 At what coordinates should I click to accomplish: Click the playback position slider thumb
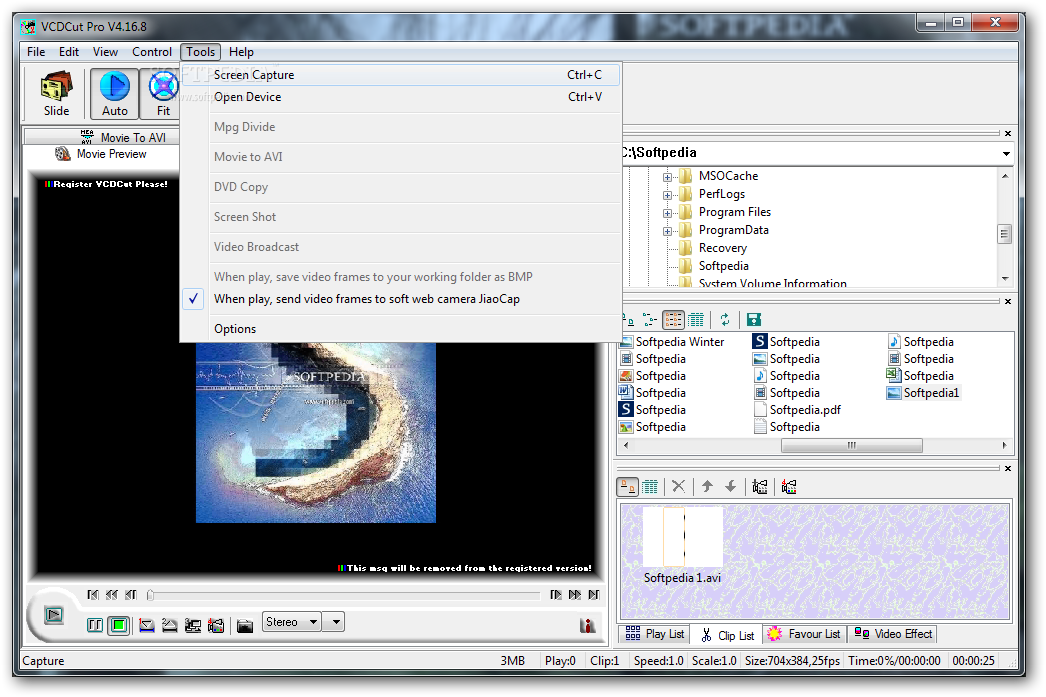click(150, 595)
